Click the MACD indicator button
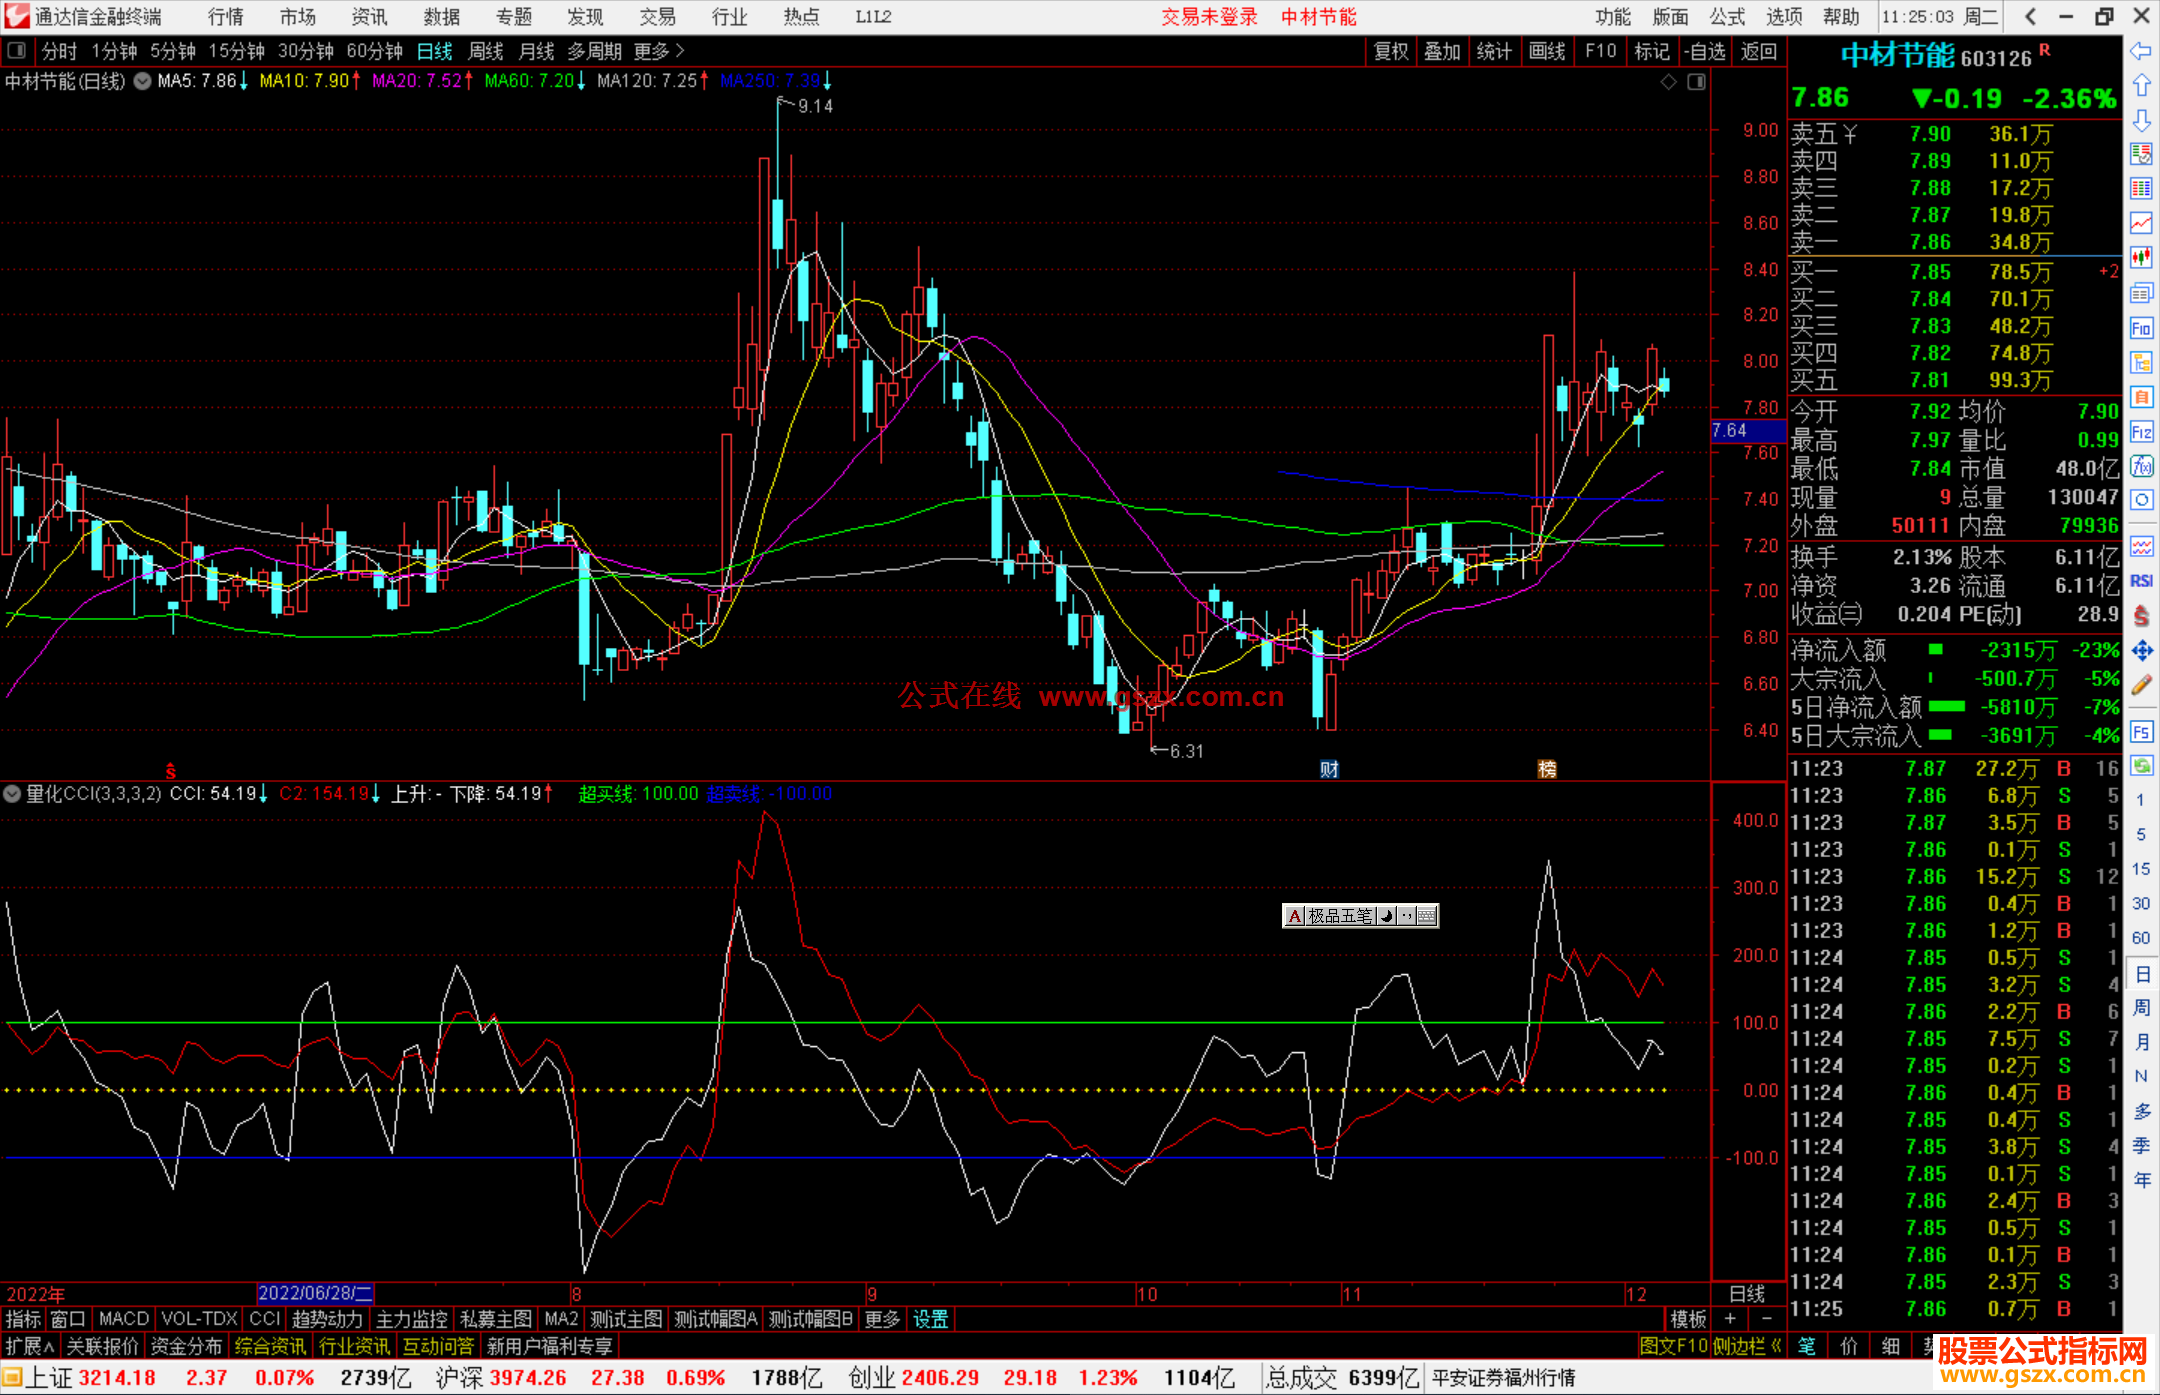2160x1395 pixels. (124, 1319)
